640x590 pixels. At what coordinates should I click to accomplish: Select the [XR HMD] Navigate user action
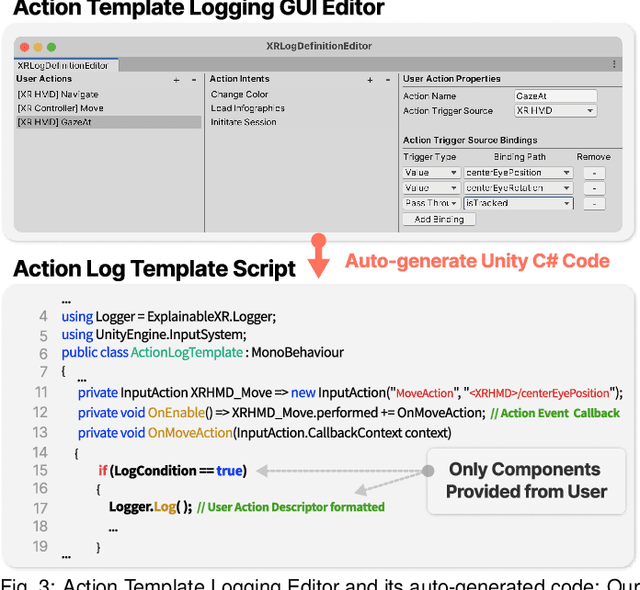(x=59, y=94)
